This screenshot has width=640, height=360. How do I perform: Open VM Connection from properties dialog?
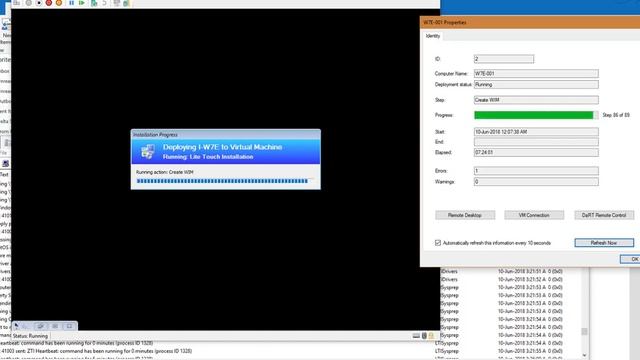coord(534,215)
